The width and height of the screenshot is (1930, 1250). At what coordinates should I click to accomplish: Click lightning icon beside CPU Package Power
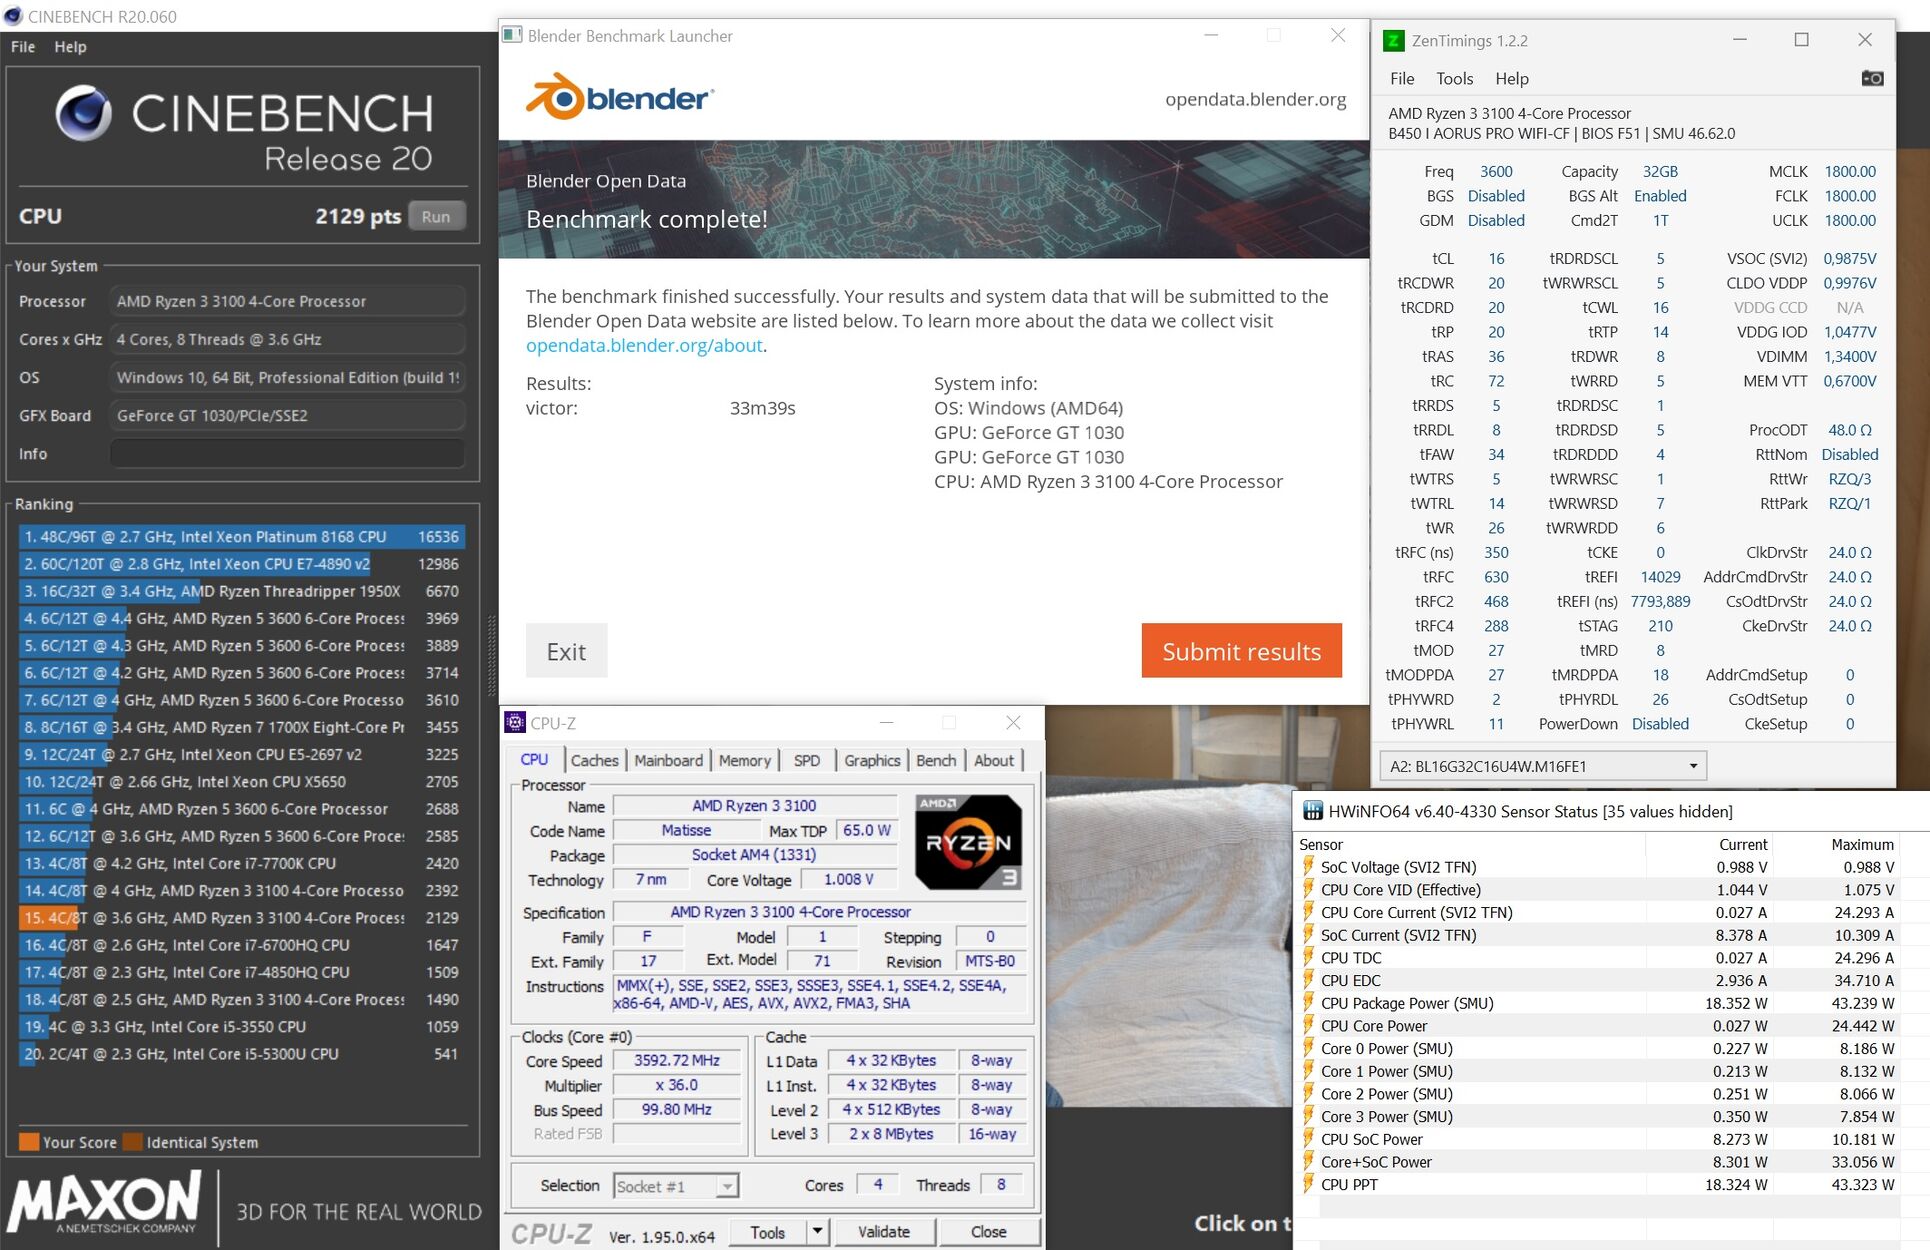click(x=1307, y=1003)
